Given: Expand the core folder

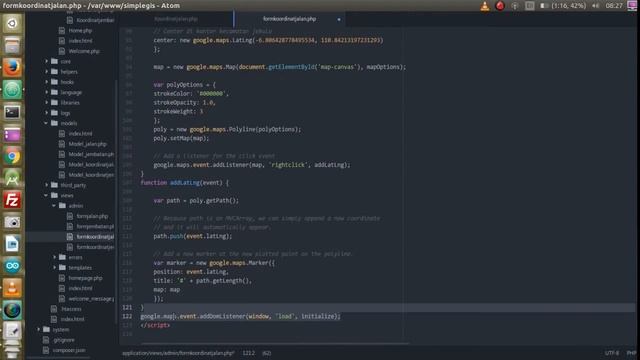Looking at the screenshot, I should [x=65, y=61].
